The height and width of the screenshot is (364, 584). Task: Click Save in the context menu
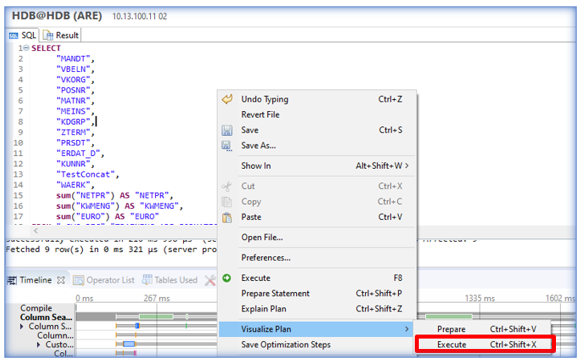[317, 130]
